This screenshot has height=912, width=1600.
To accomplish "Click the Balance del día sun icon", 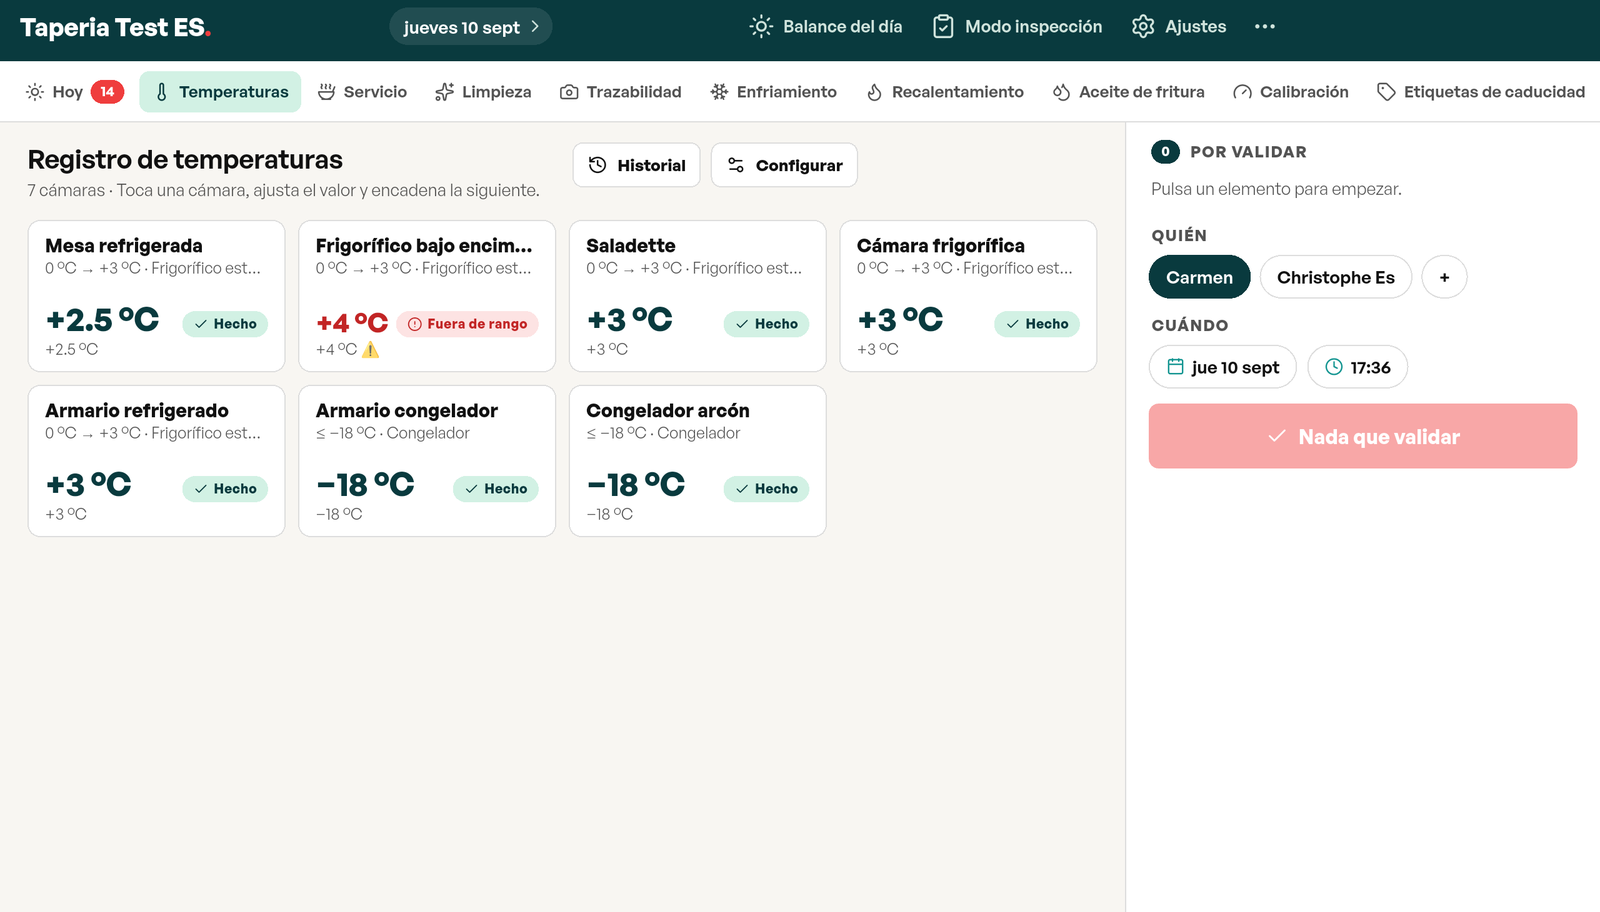I will [761, 27].
